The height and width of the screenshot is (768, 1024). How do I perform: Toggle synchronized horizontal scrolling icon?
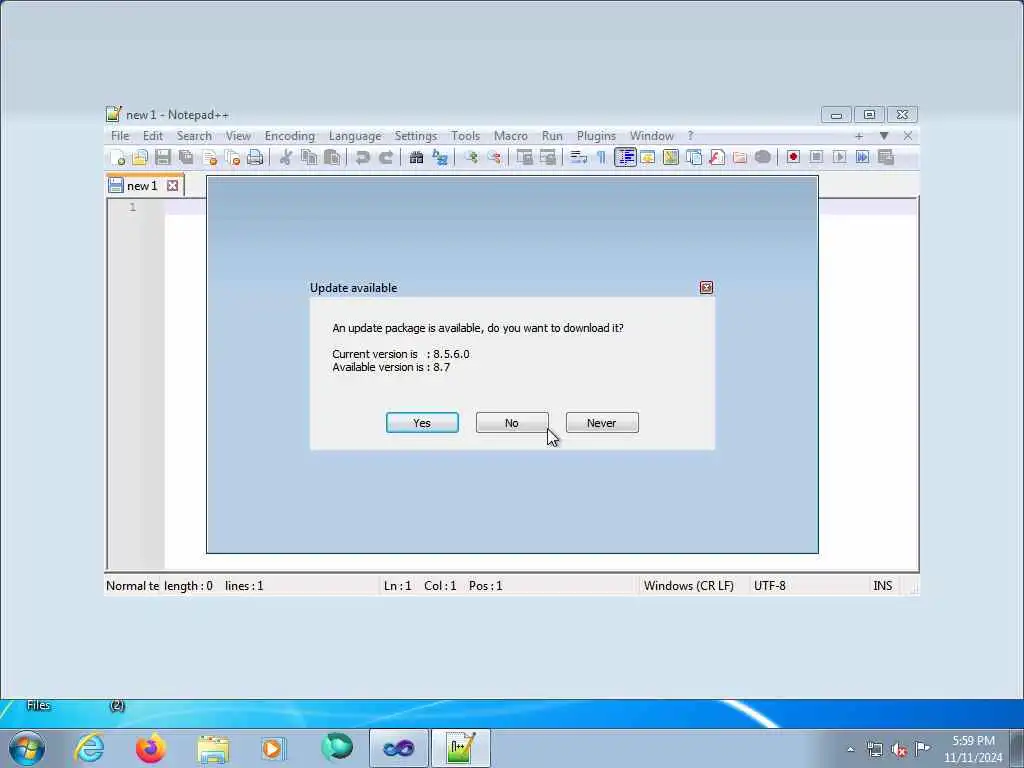pyautogui.click(x=548, y=157)
